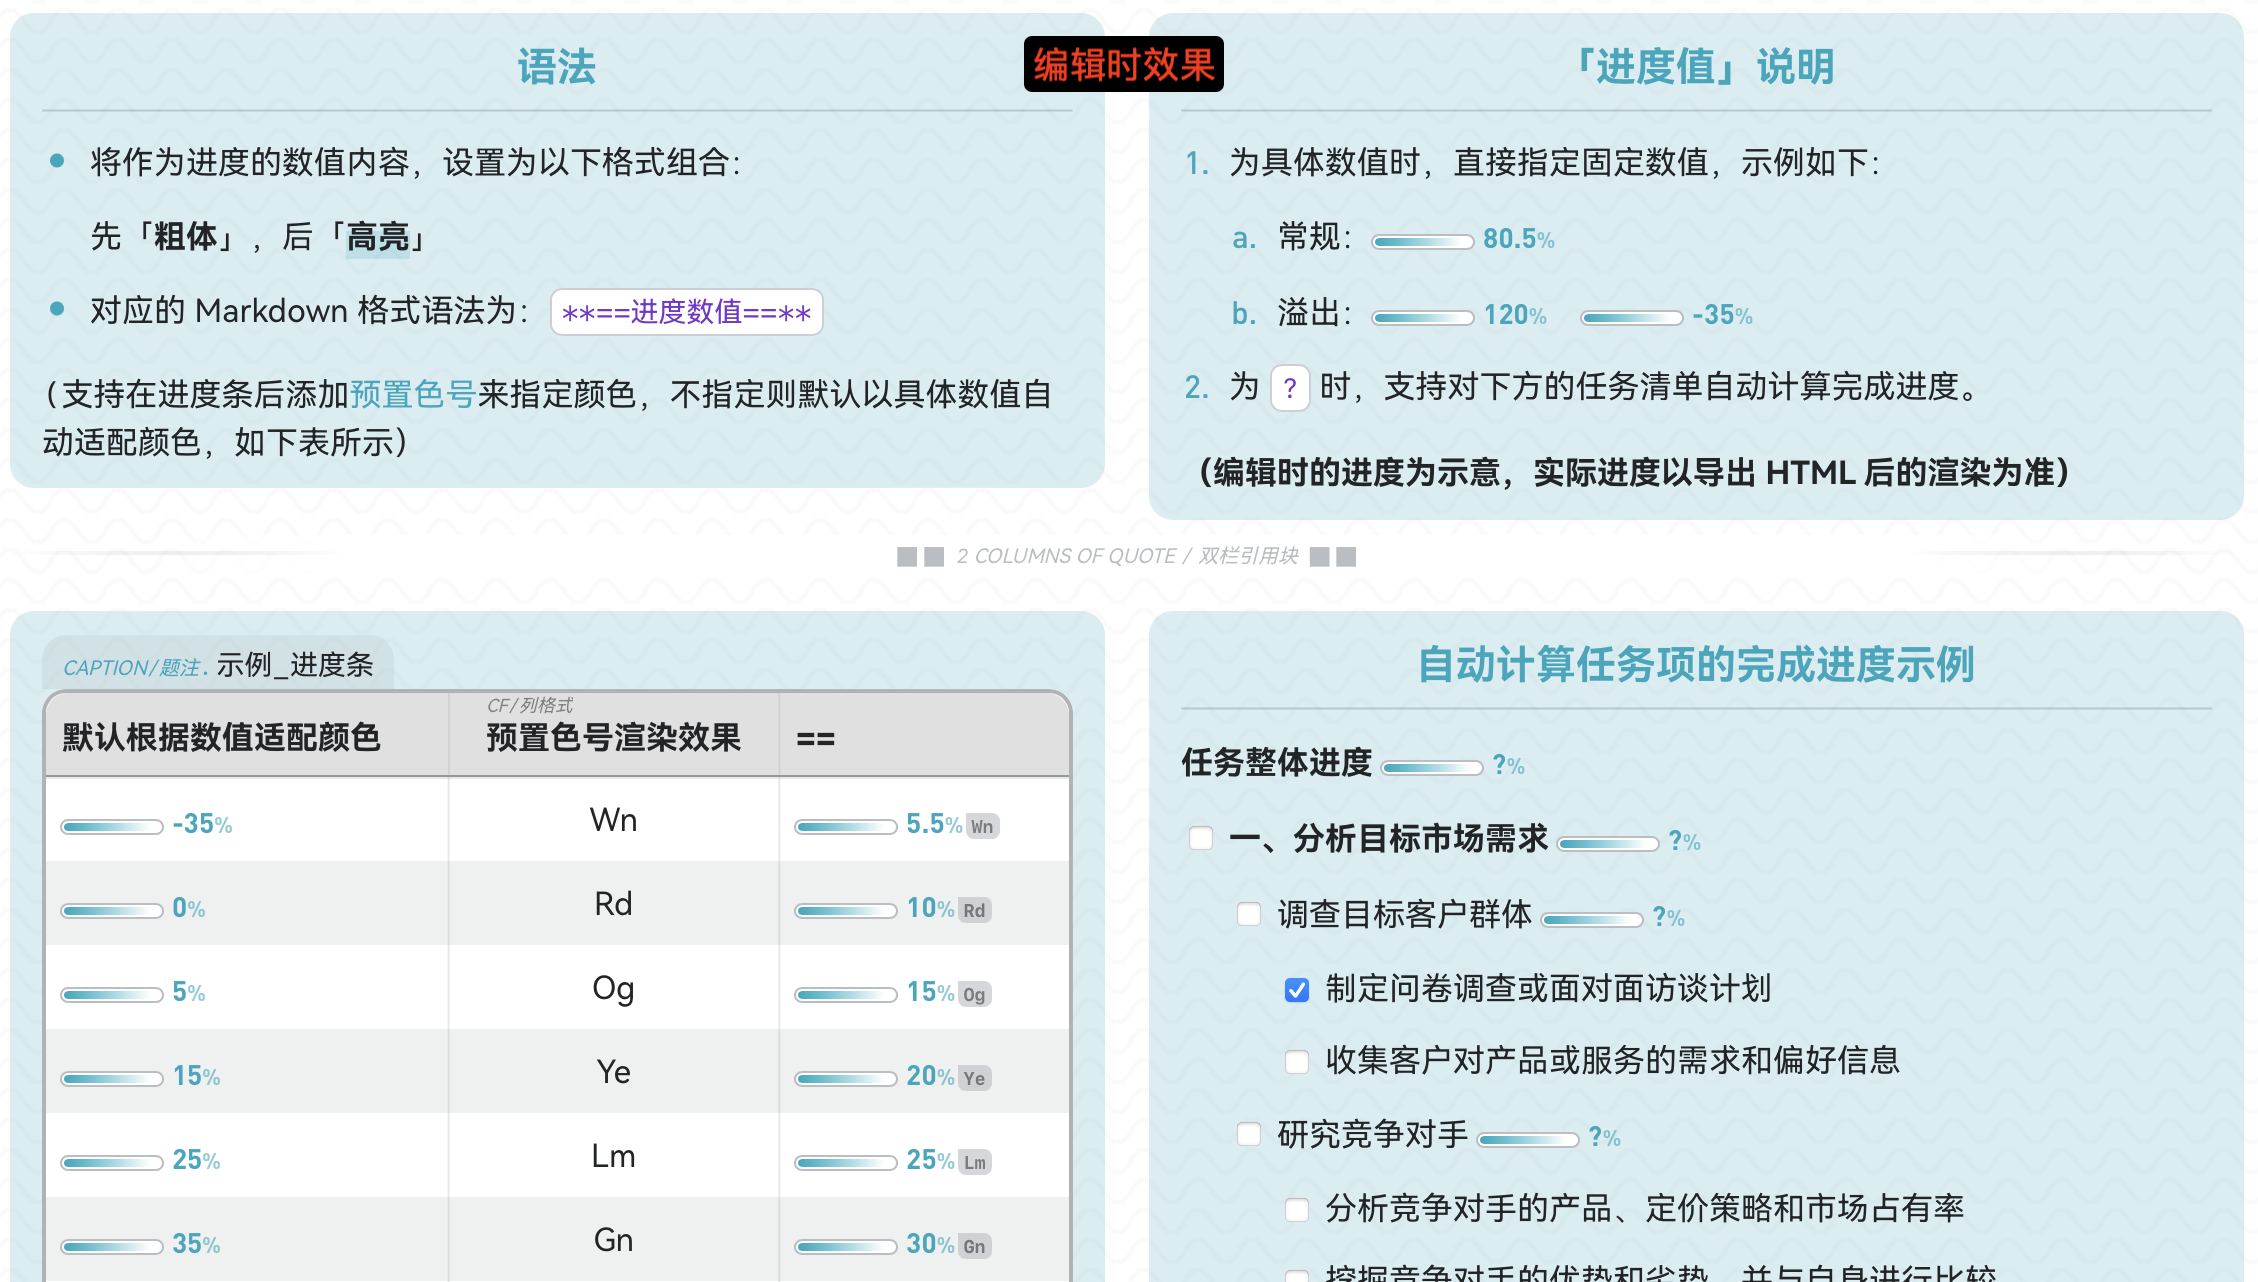Open the 预置色号 link
The image size is (2258, 1282).
[412, 395]
